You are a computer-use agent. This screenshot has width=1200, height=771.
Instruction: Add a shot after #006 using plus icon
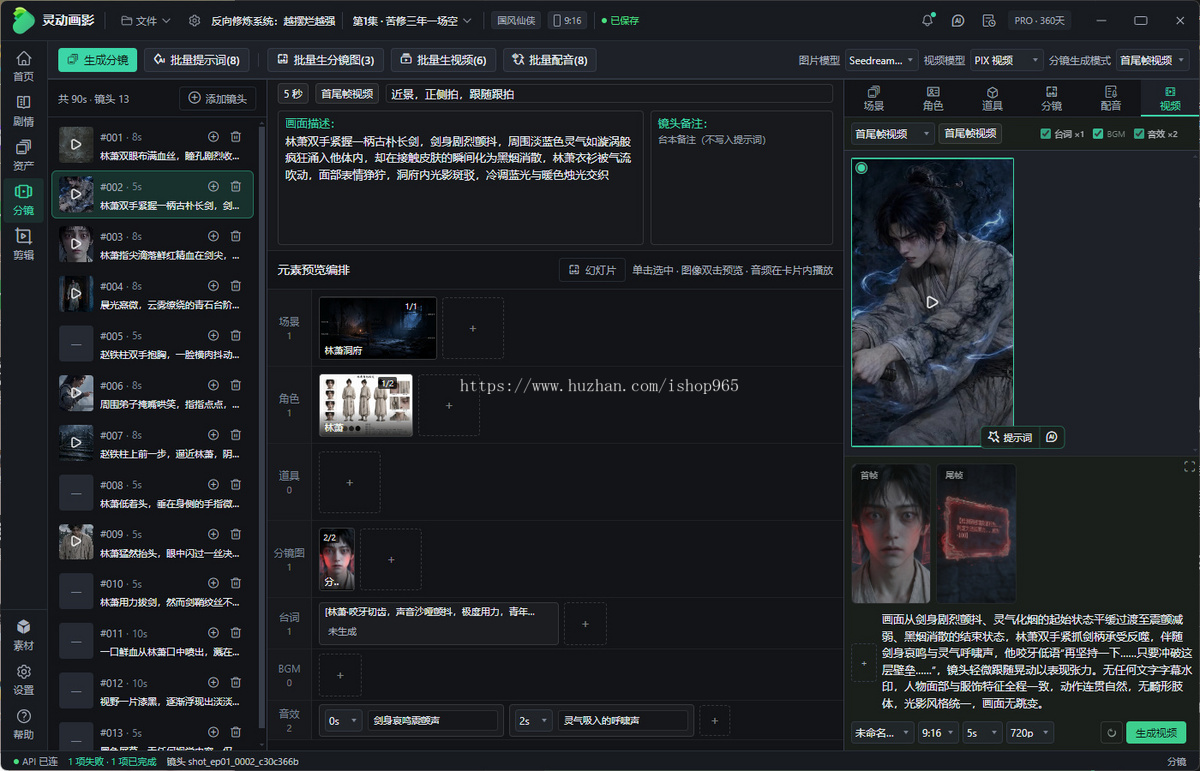213,385
